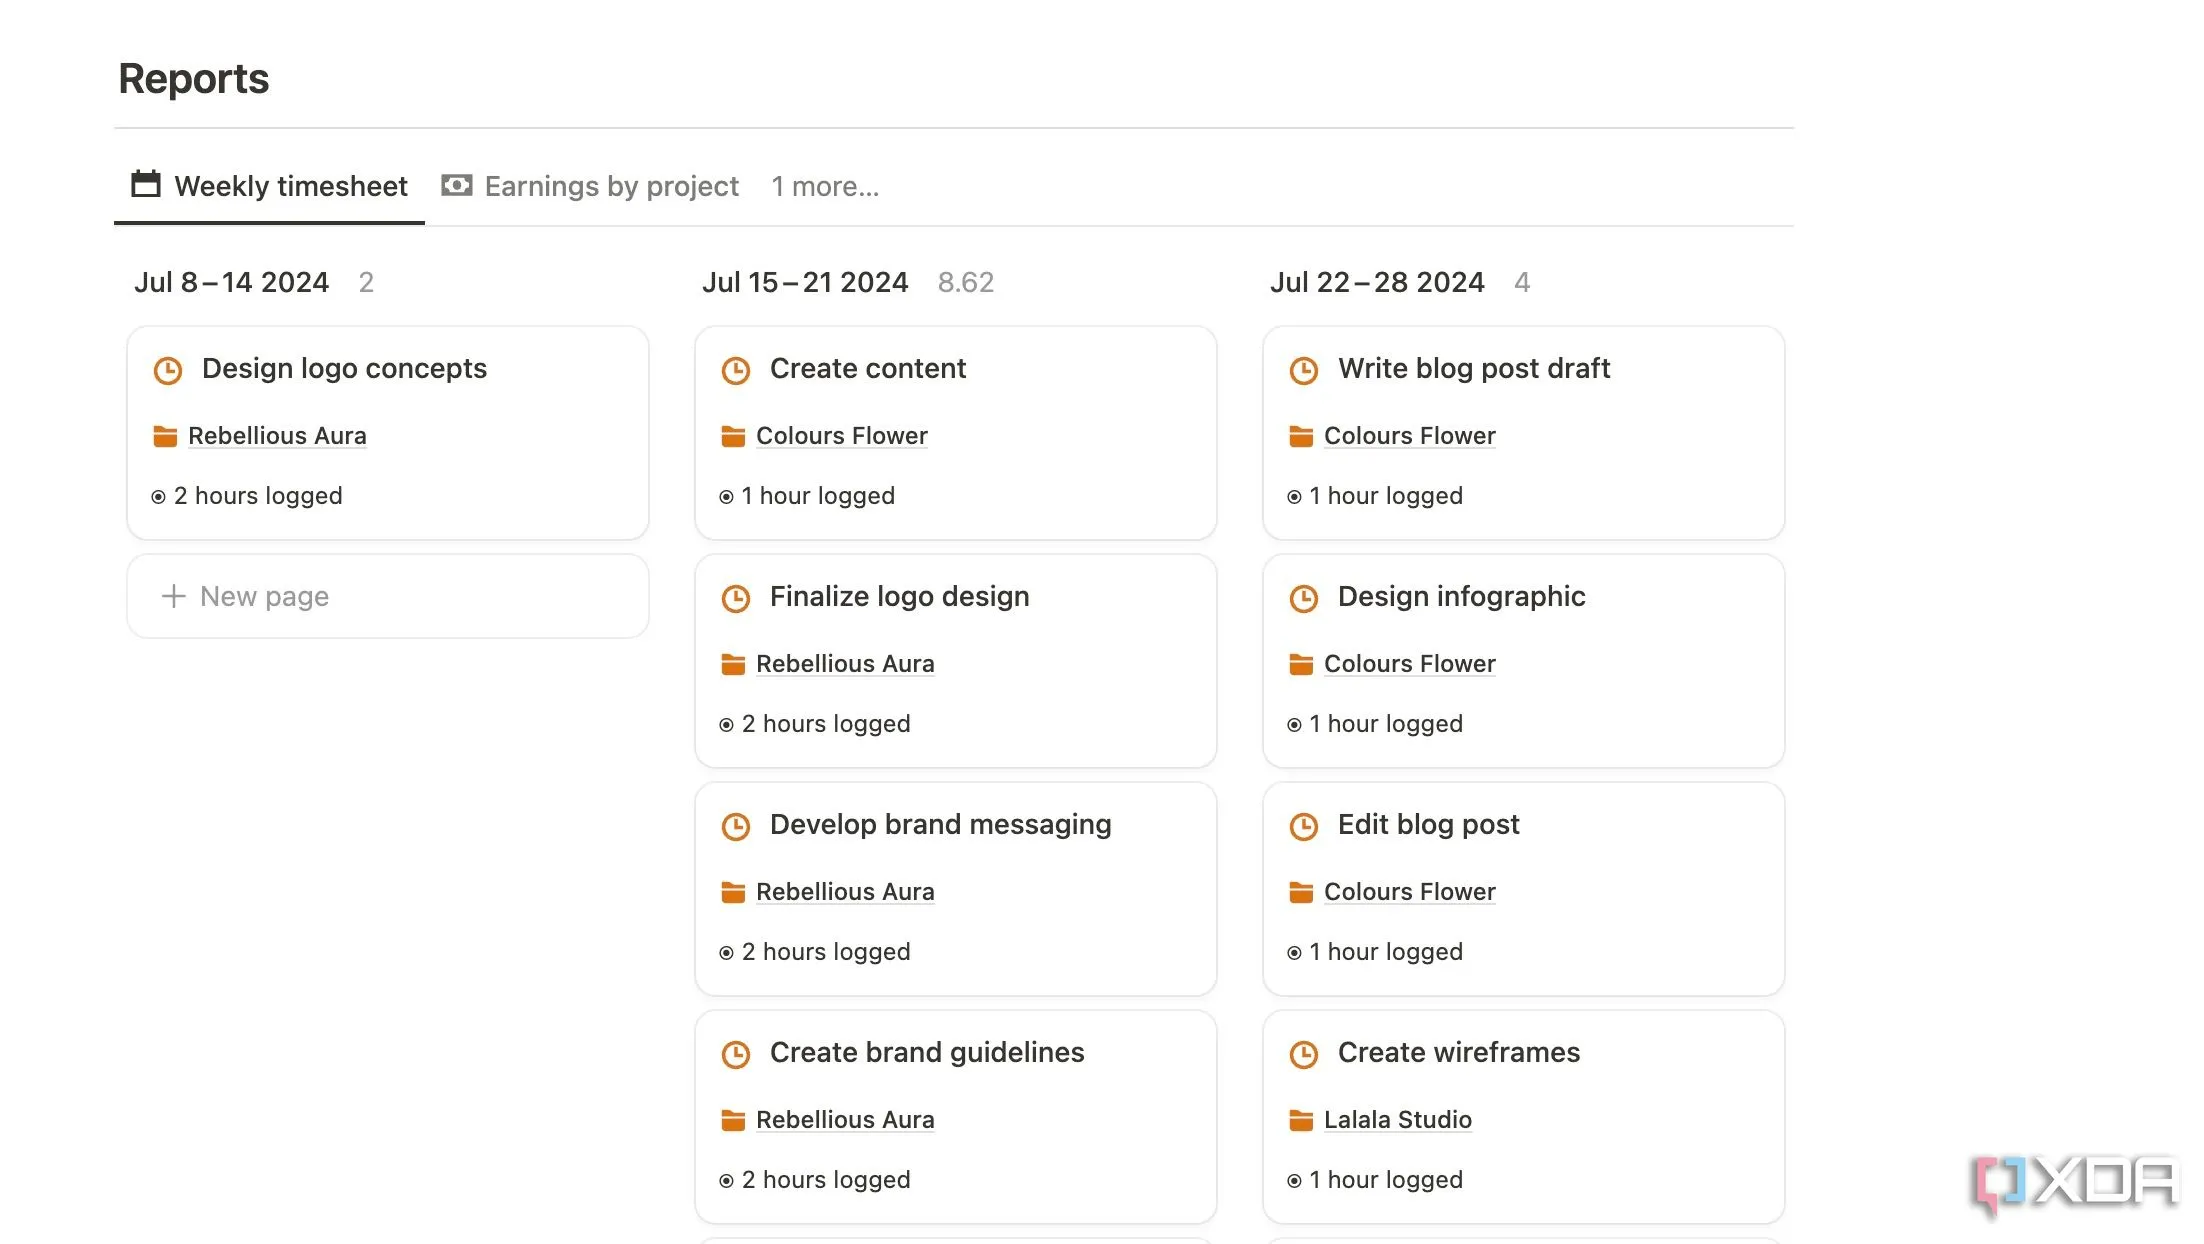Open Rebellious Aura link in Create brand guidelines
Viewport: 2204px width, 1244px height.
point(845,1120)
